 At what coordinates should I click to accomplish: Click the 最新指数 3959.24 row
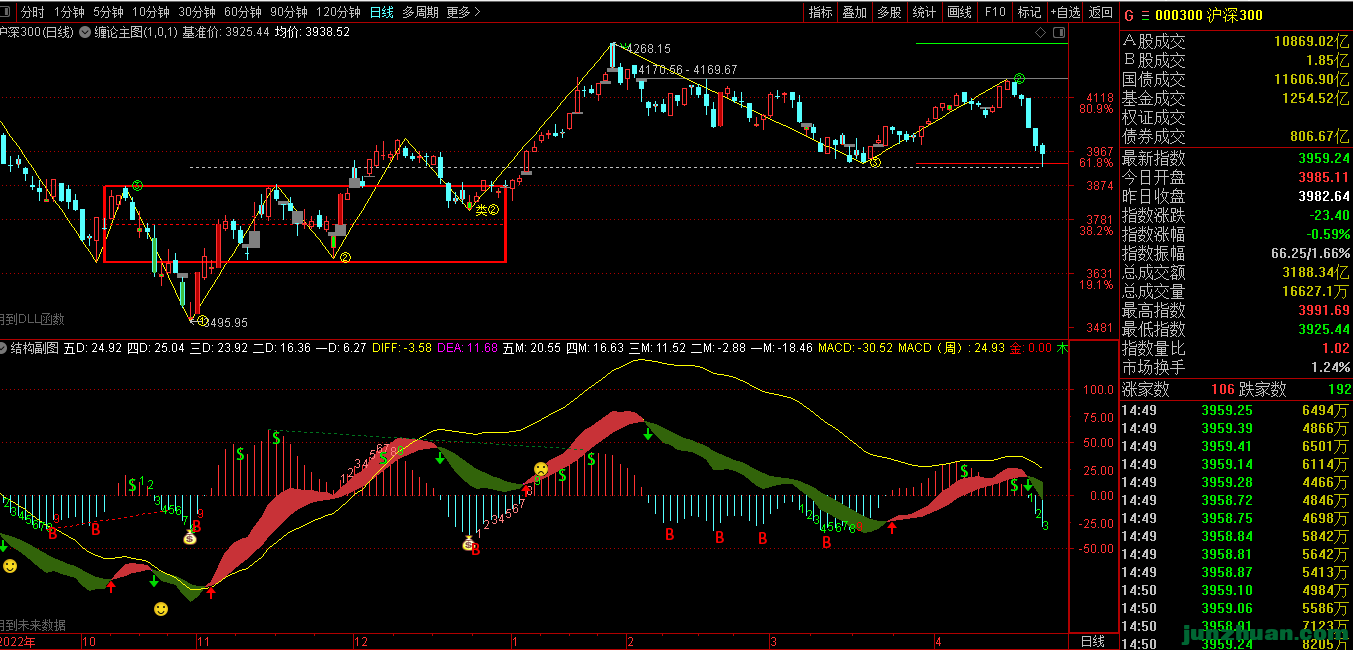(1235, 158)
